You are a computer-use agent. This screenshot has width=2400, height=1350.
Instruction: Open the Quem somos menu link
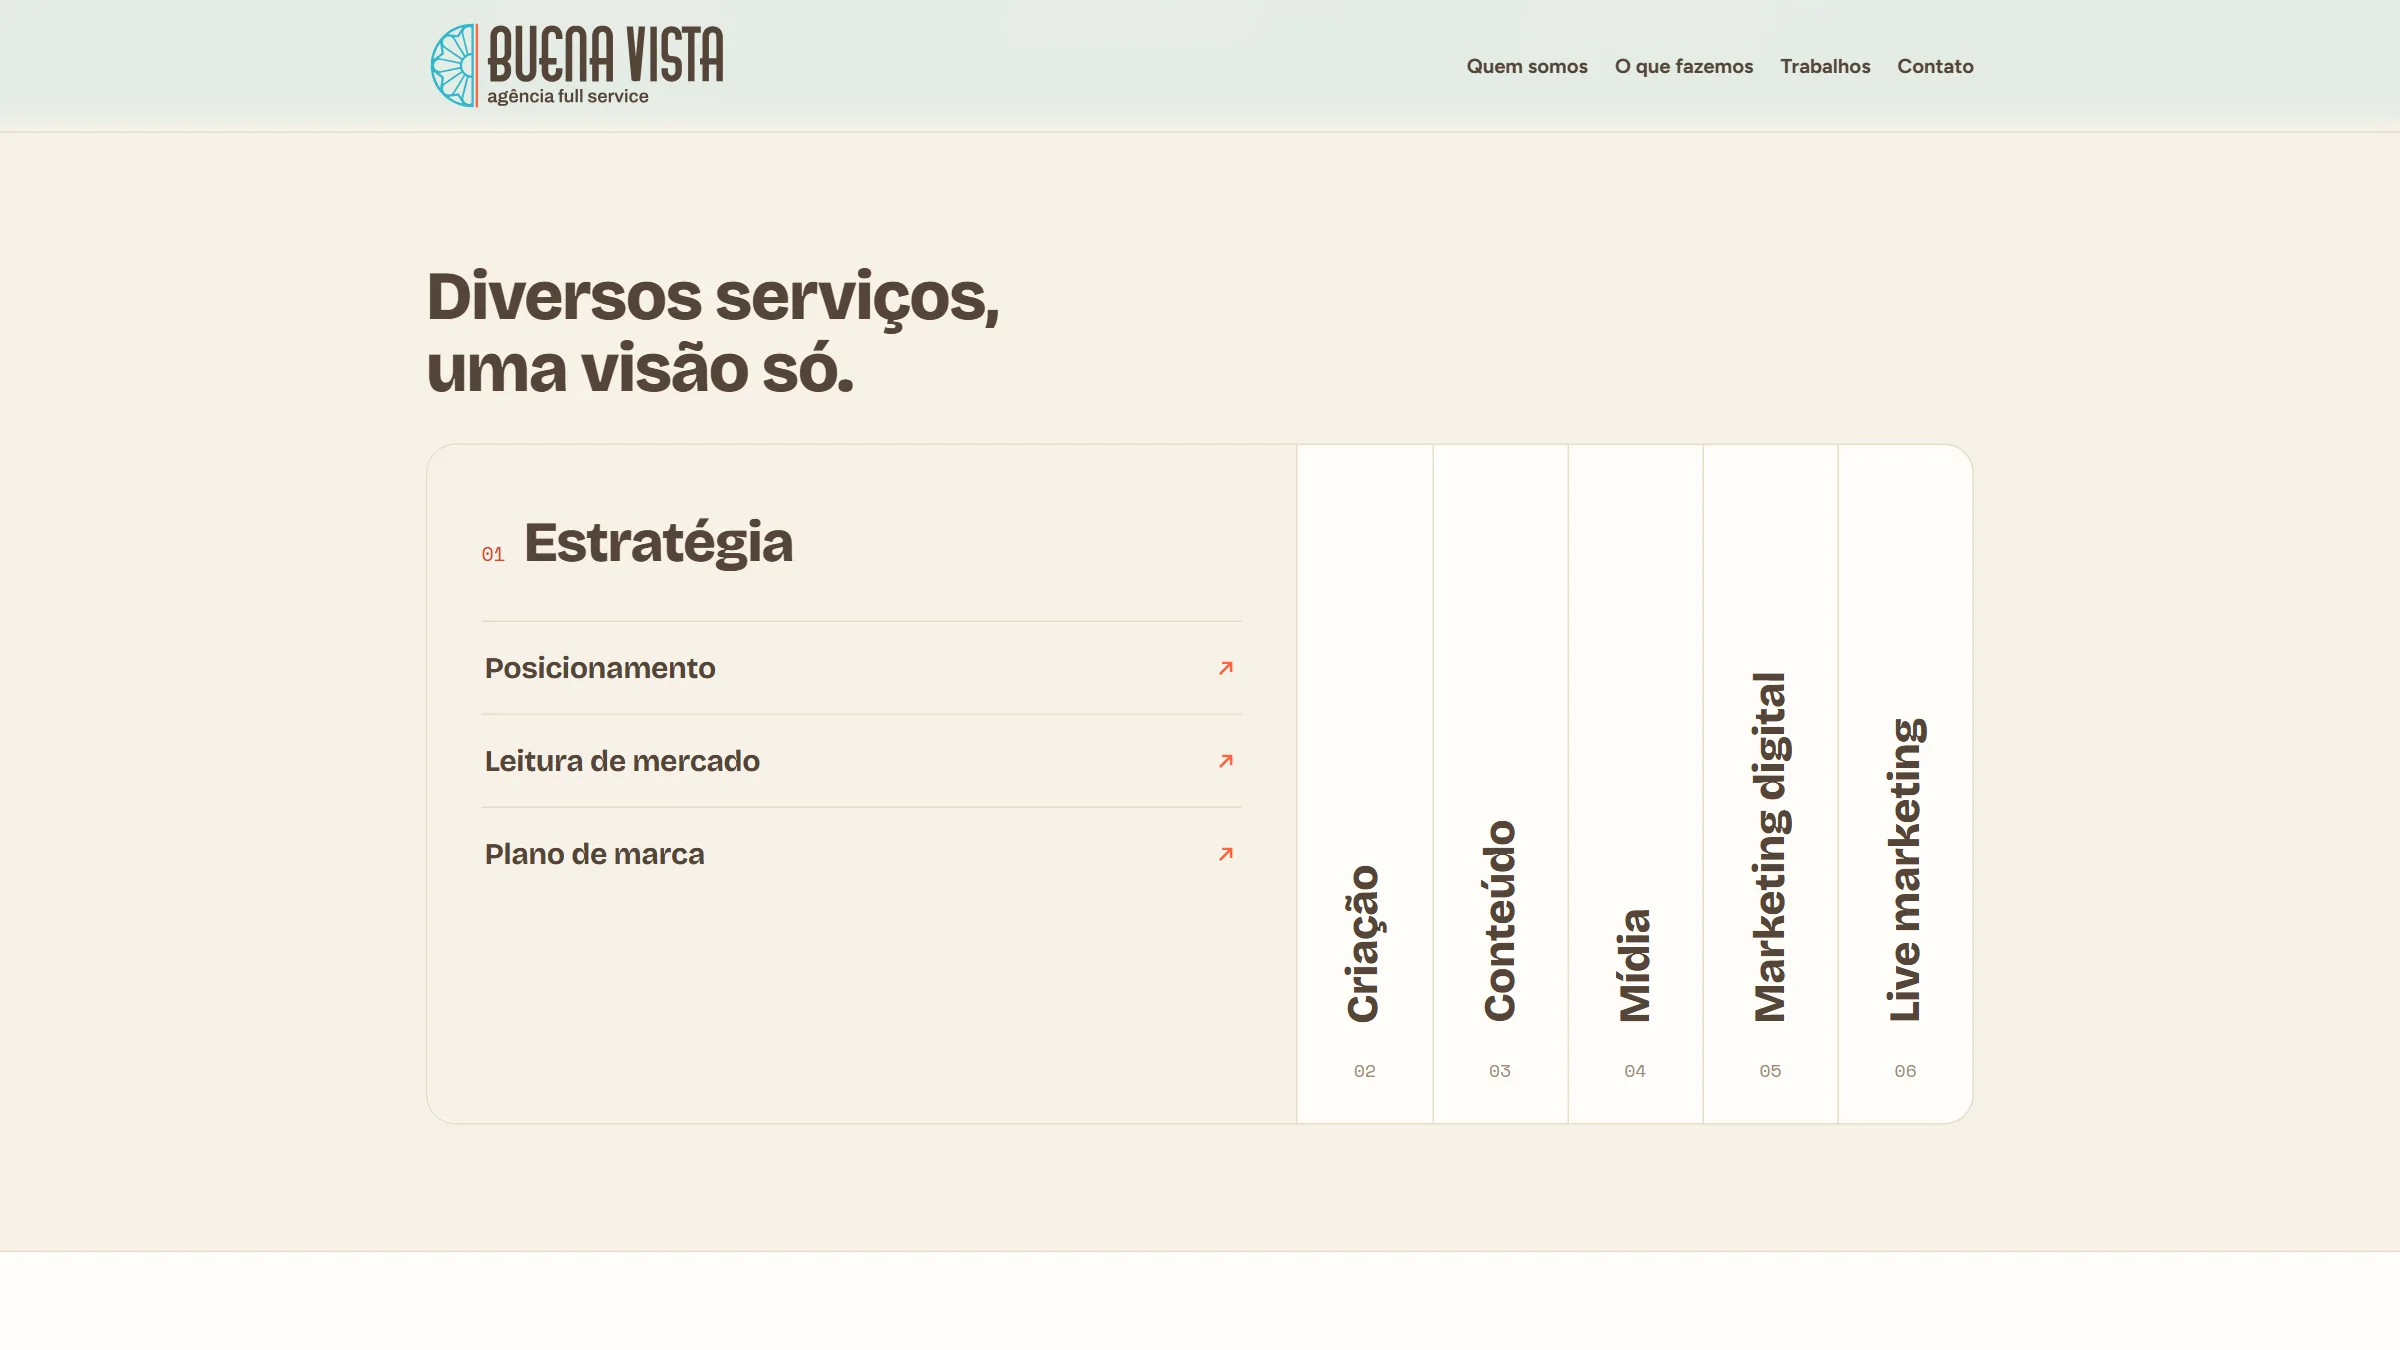1526,66
